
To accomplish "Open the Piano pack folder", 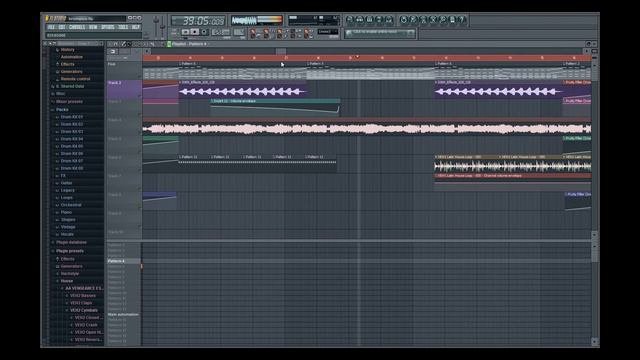I will point(66,213).
